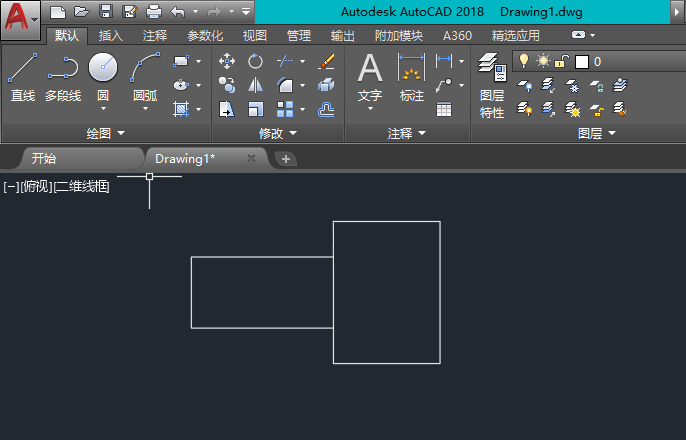Viewport: 686px width, 440px height.
Task: Click the Text (文字) tool
Action: coord(370,77)
